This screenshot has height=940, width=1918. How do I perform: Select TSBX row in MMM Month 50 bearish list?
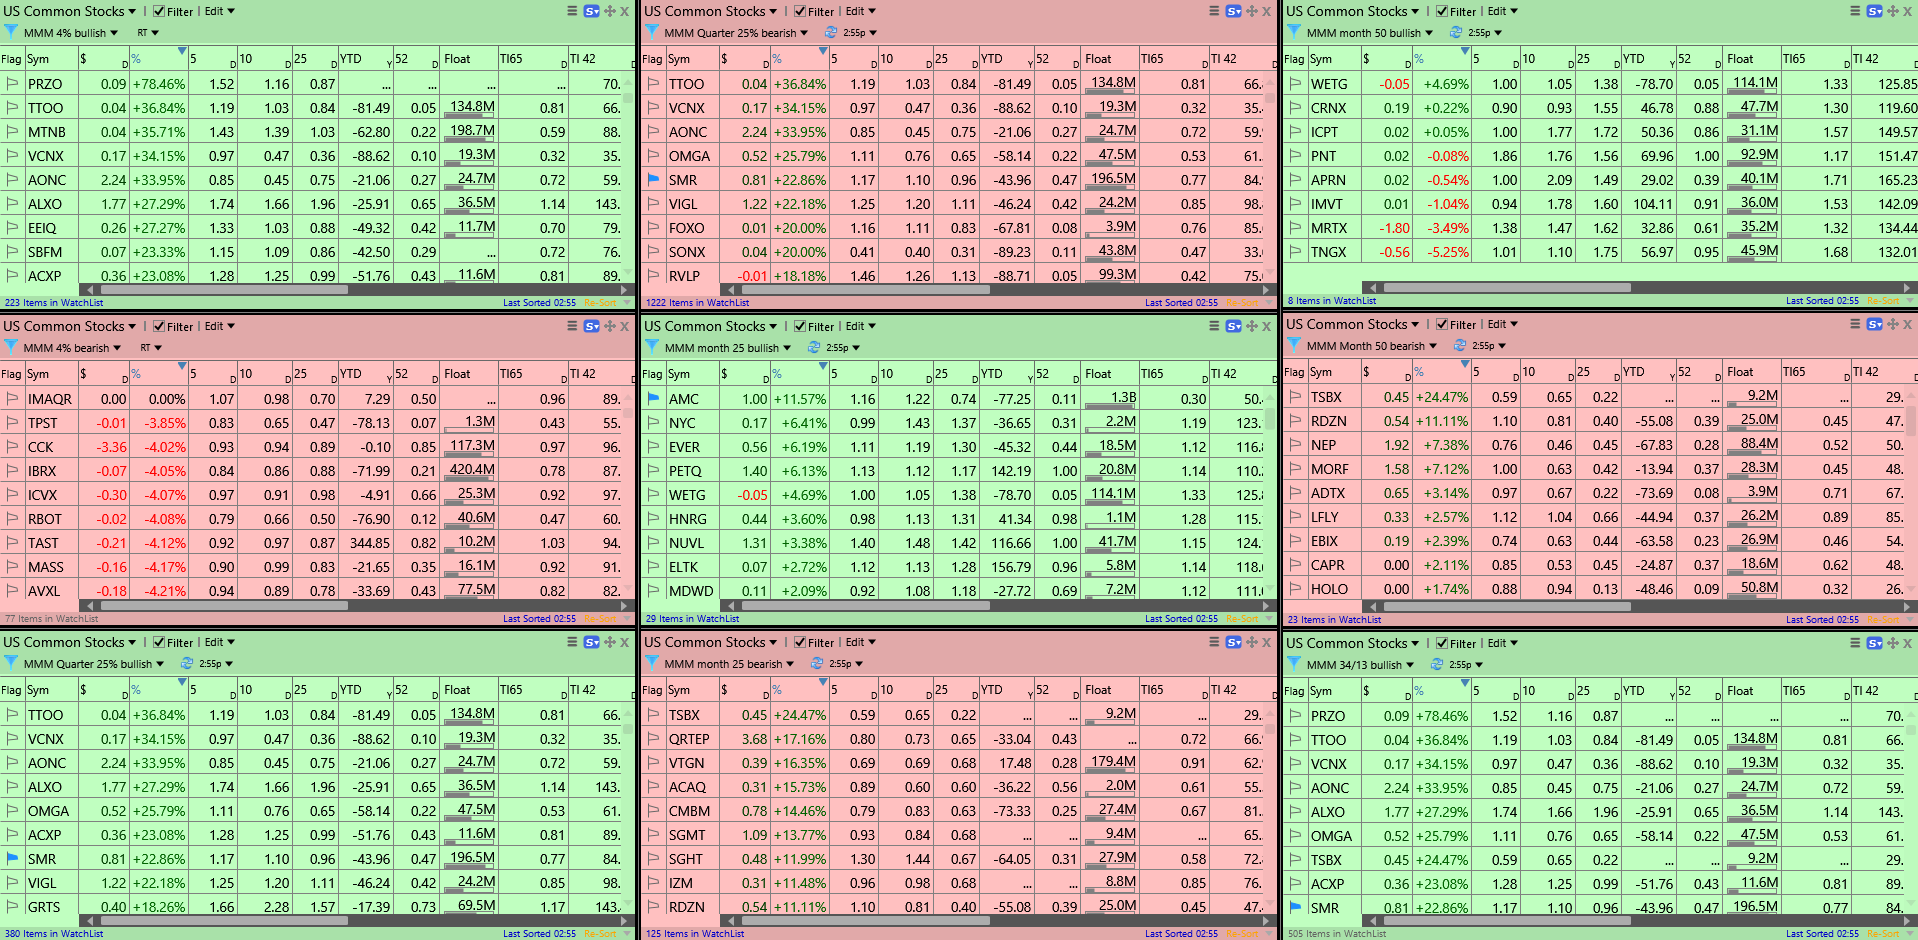[x=1599, y=397]
